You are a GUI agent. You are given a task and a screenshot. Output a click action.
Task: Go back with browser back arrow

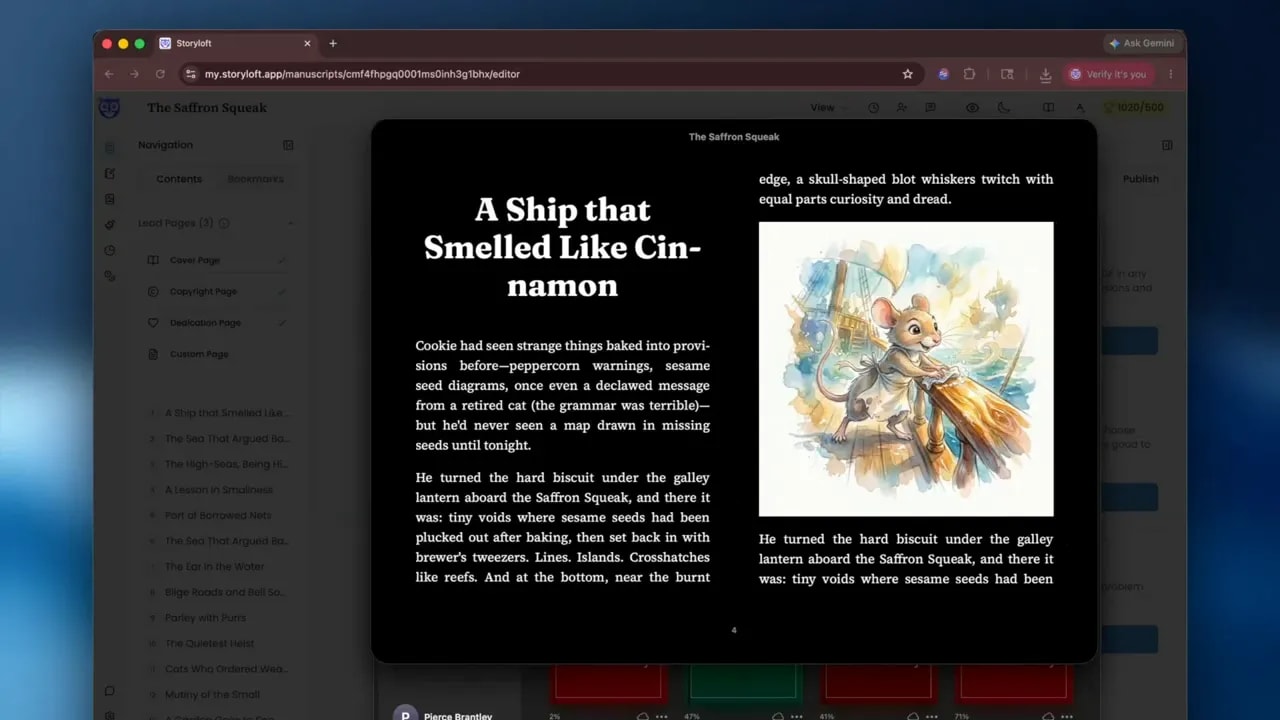coord(109,74)
